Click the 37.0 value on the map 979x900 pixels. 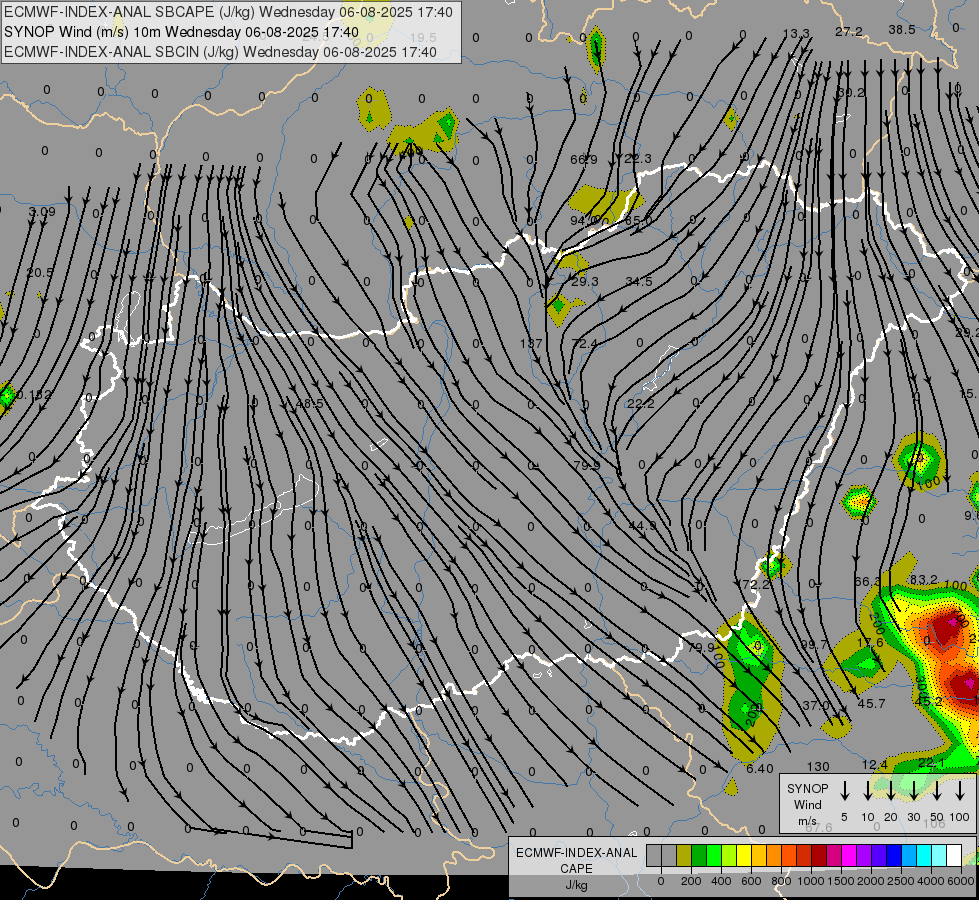pyautogui.click(x=815, y=705)
